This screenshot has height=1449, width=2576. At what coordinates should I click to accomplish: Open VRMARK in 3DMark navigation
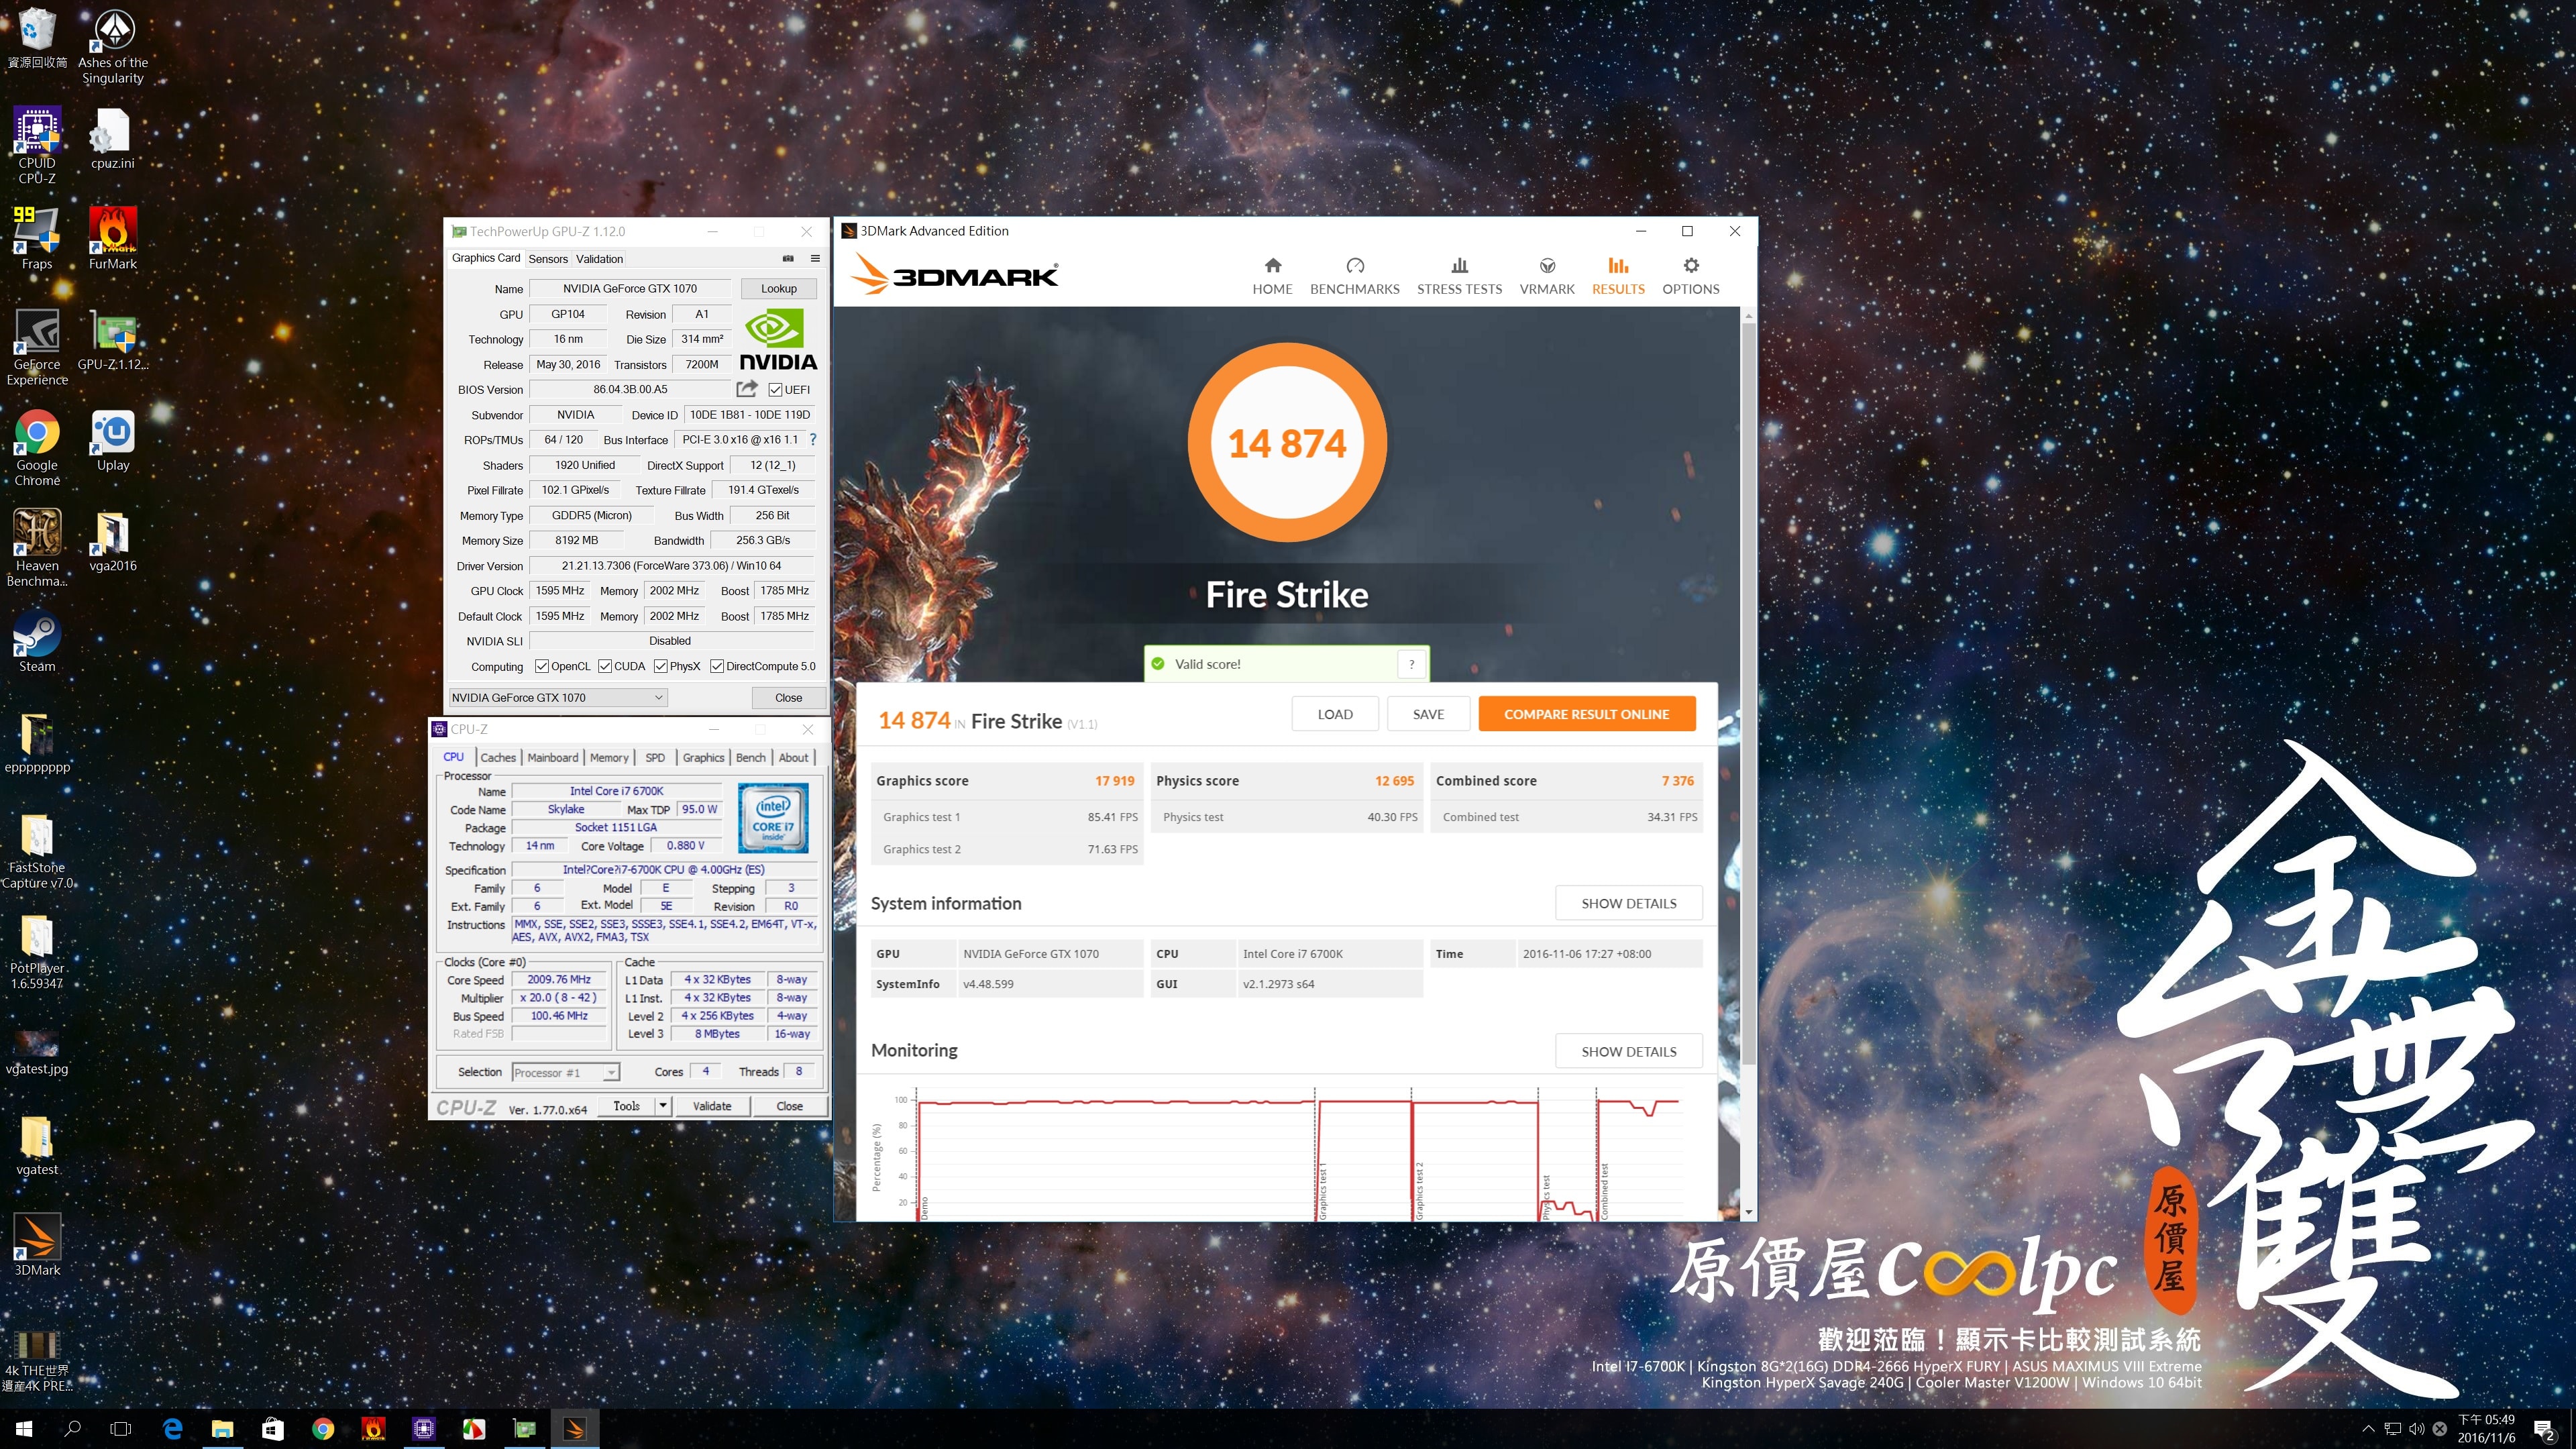point(1546,276)
